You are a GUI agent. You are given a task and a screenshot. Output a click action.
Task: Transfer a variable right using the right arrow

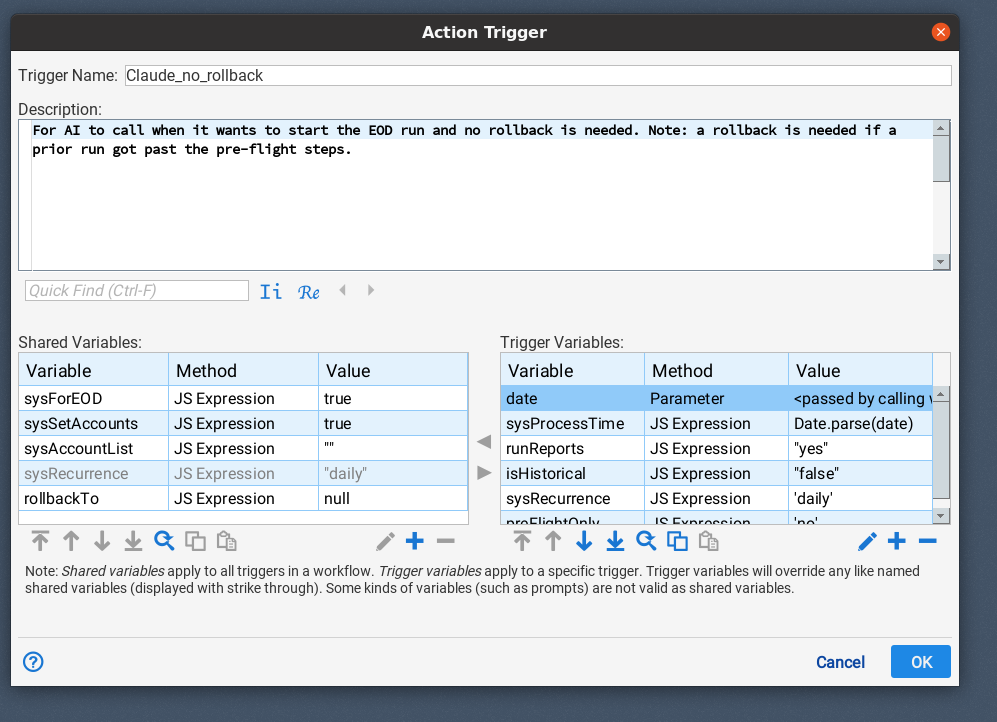(484, 472)
